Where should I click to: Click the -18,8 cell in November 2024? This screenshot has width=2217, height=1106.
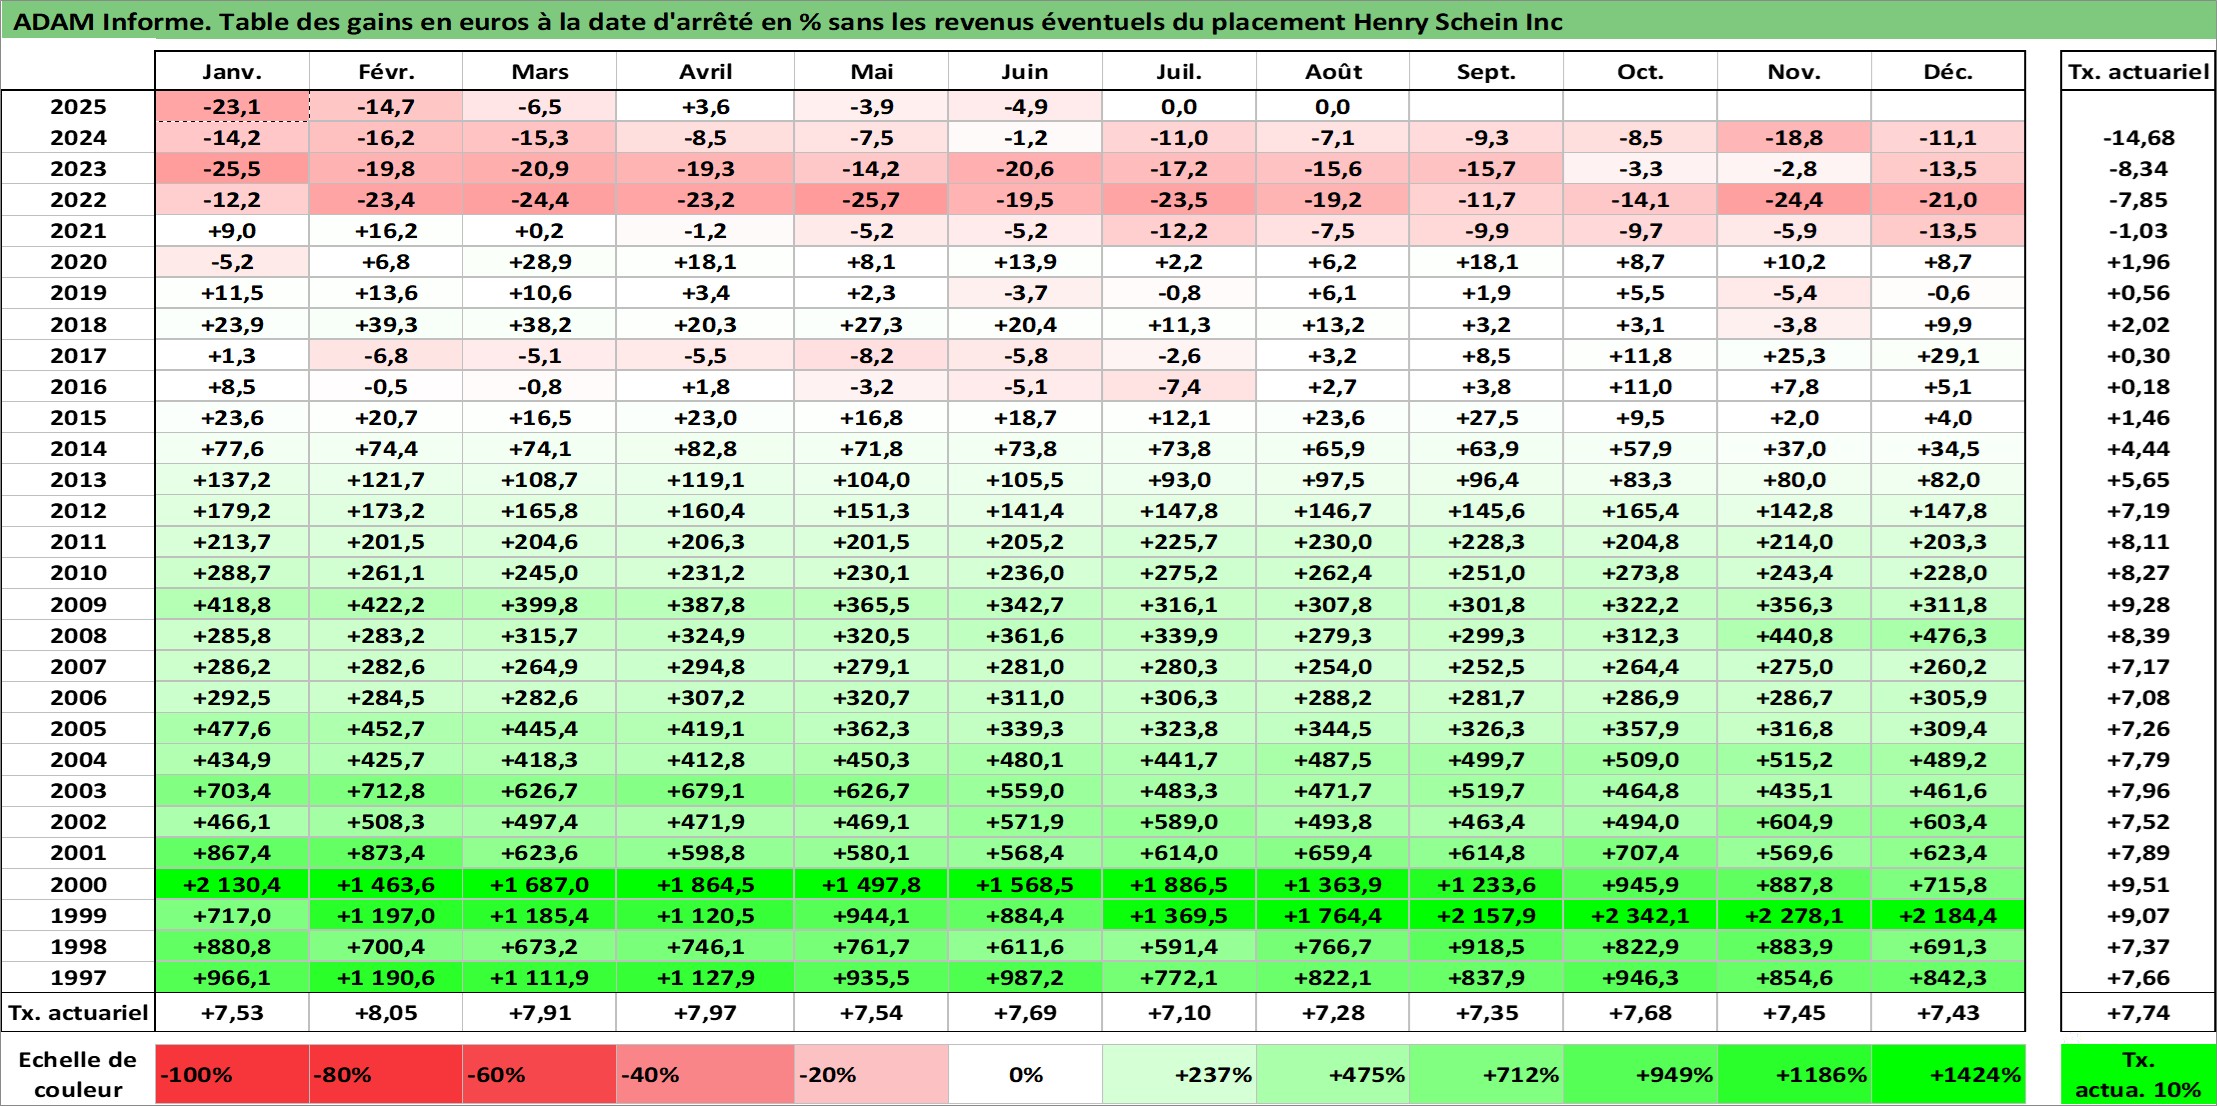(x=1794, y=138)
